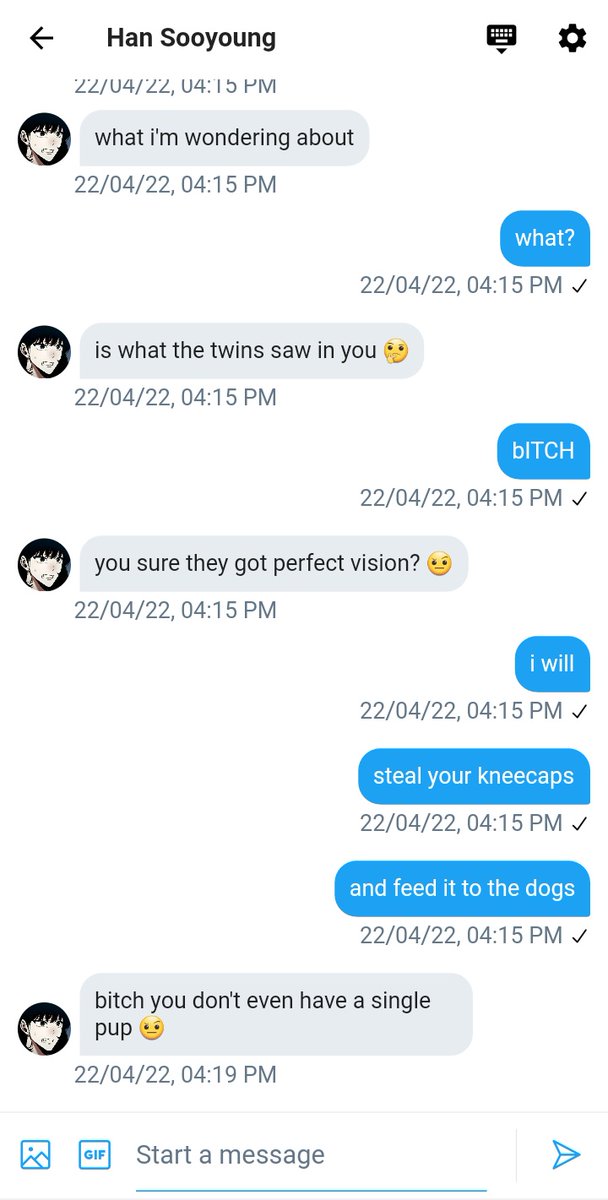Image resolution: width=608 pixels, height=1200 pixels.
Task: Open the settings gear icon
Action: click(572, 38)
